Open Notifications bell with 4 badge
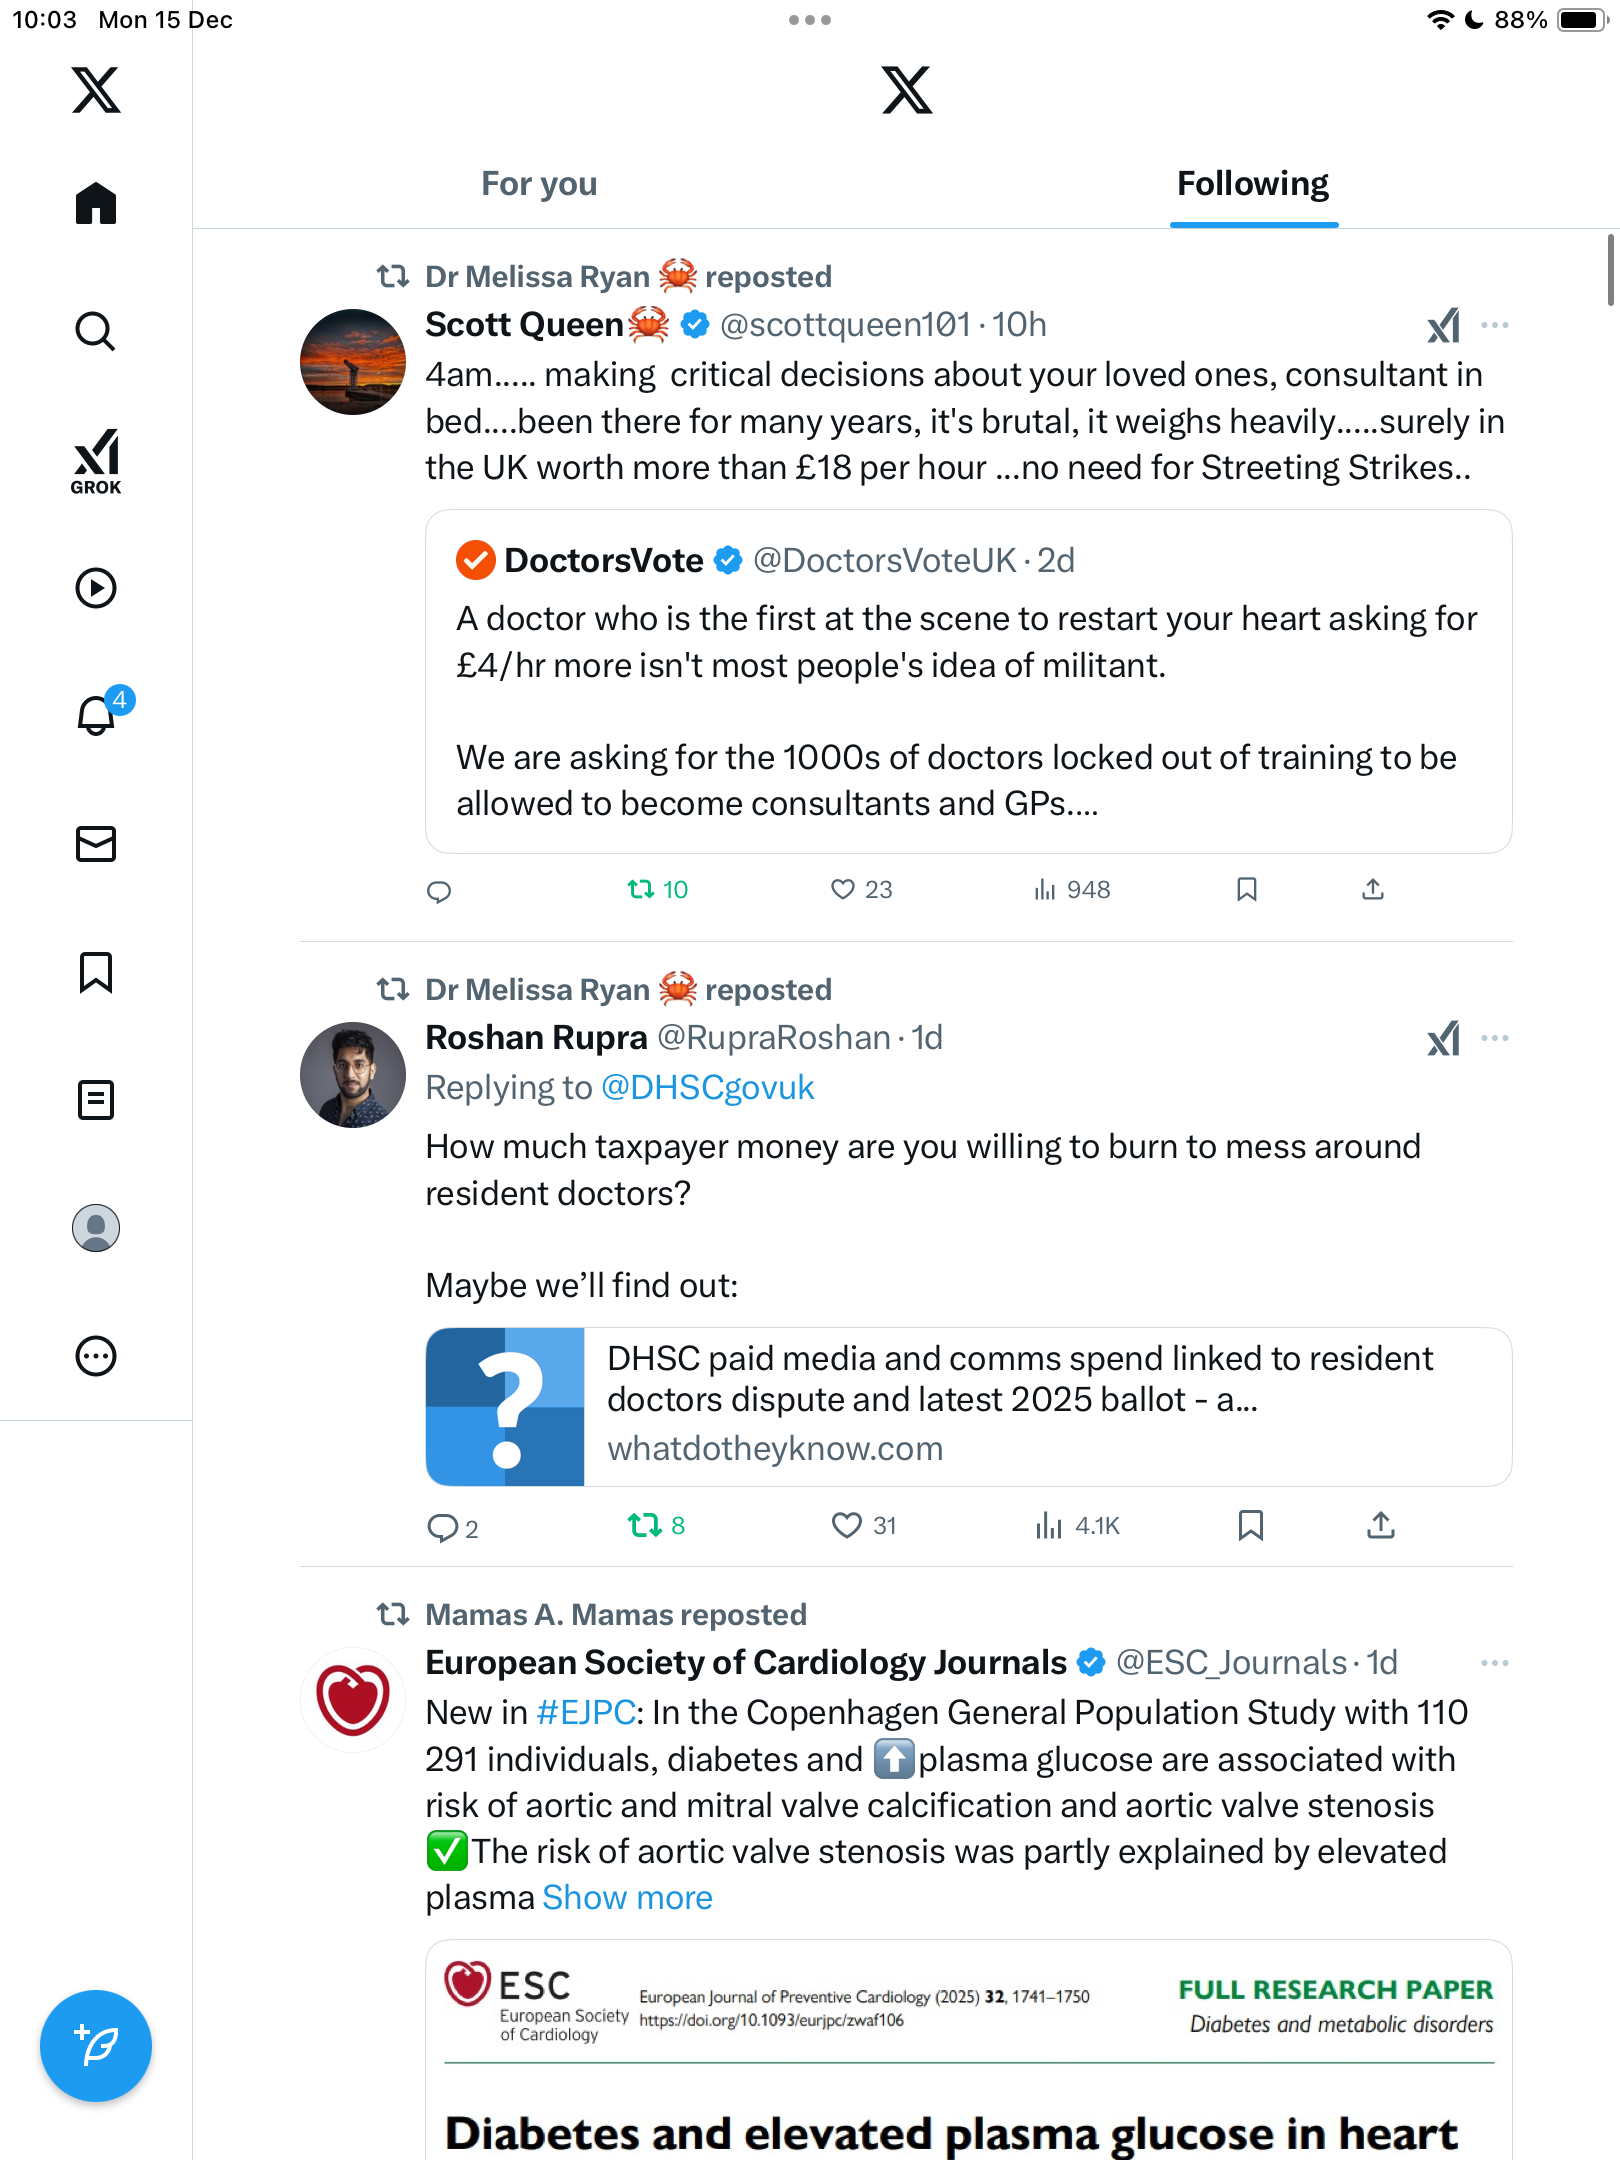 coord(97,715)
